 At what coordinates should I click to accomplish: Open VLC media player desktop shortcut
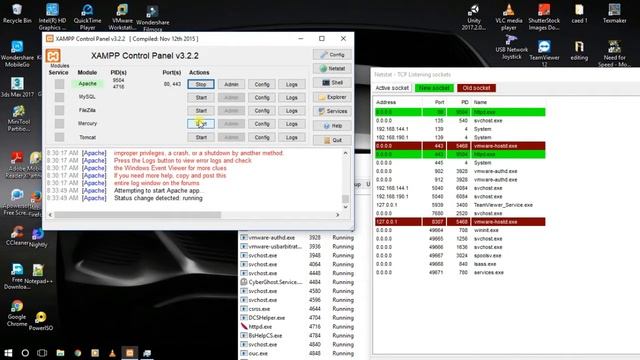509,16
